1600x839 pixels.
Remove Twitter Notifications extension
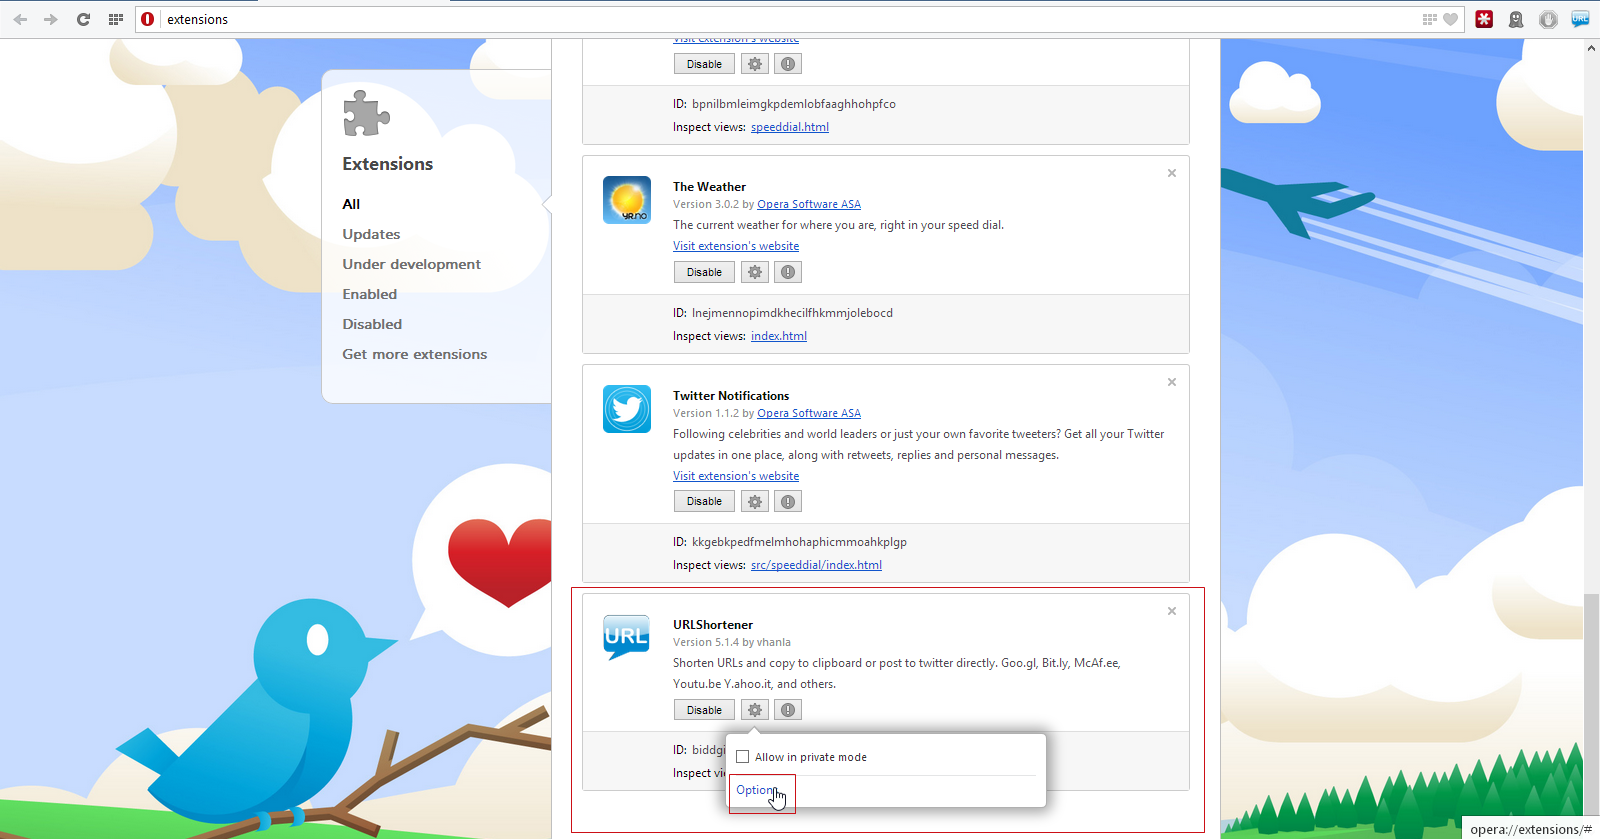tap(1172, 382)
